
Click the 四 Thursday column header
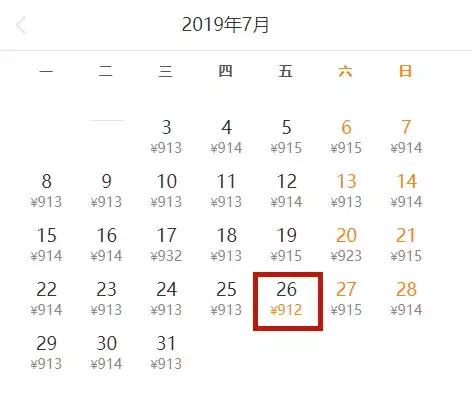click(x=226, y=71)
